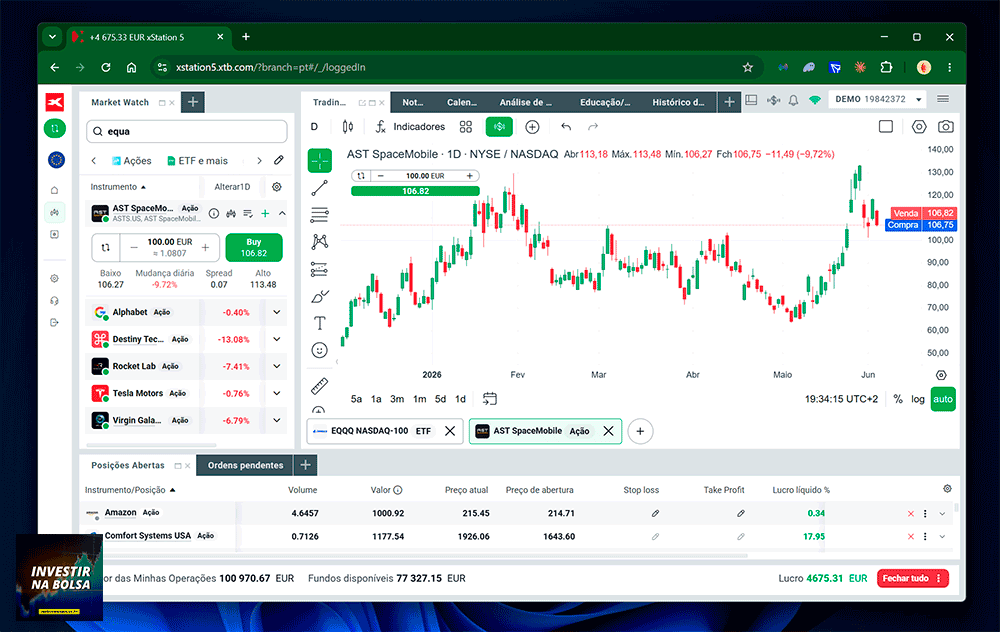Close the AST SpaceMobile chart tab
Image resolution: width=1000 pixels, height=632 pixels.
(608, 431)
